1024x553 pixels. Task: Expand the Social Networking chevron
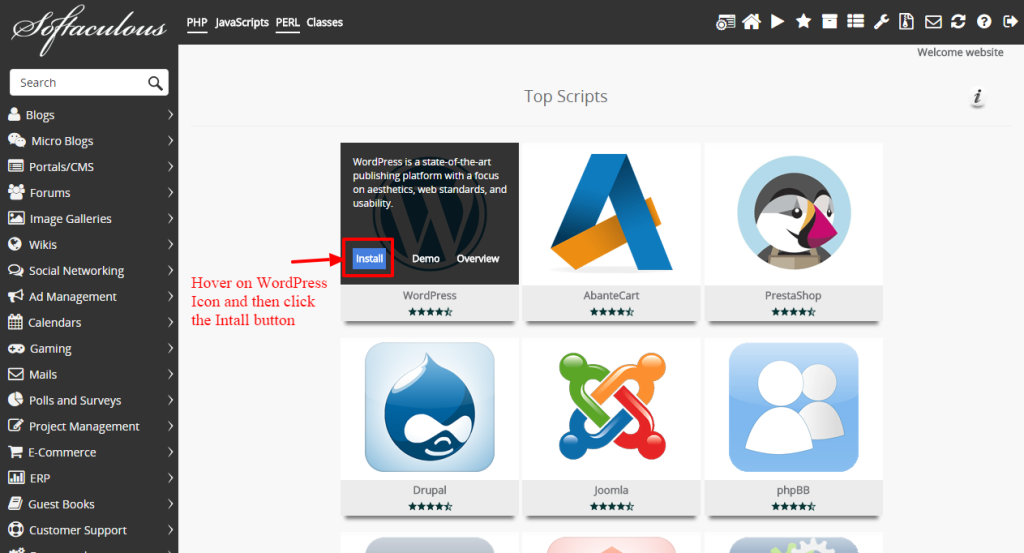(170, 270)
